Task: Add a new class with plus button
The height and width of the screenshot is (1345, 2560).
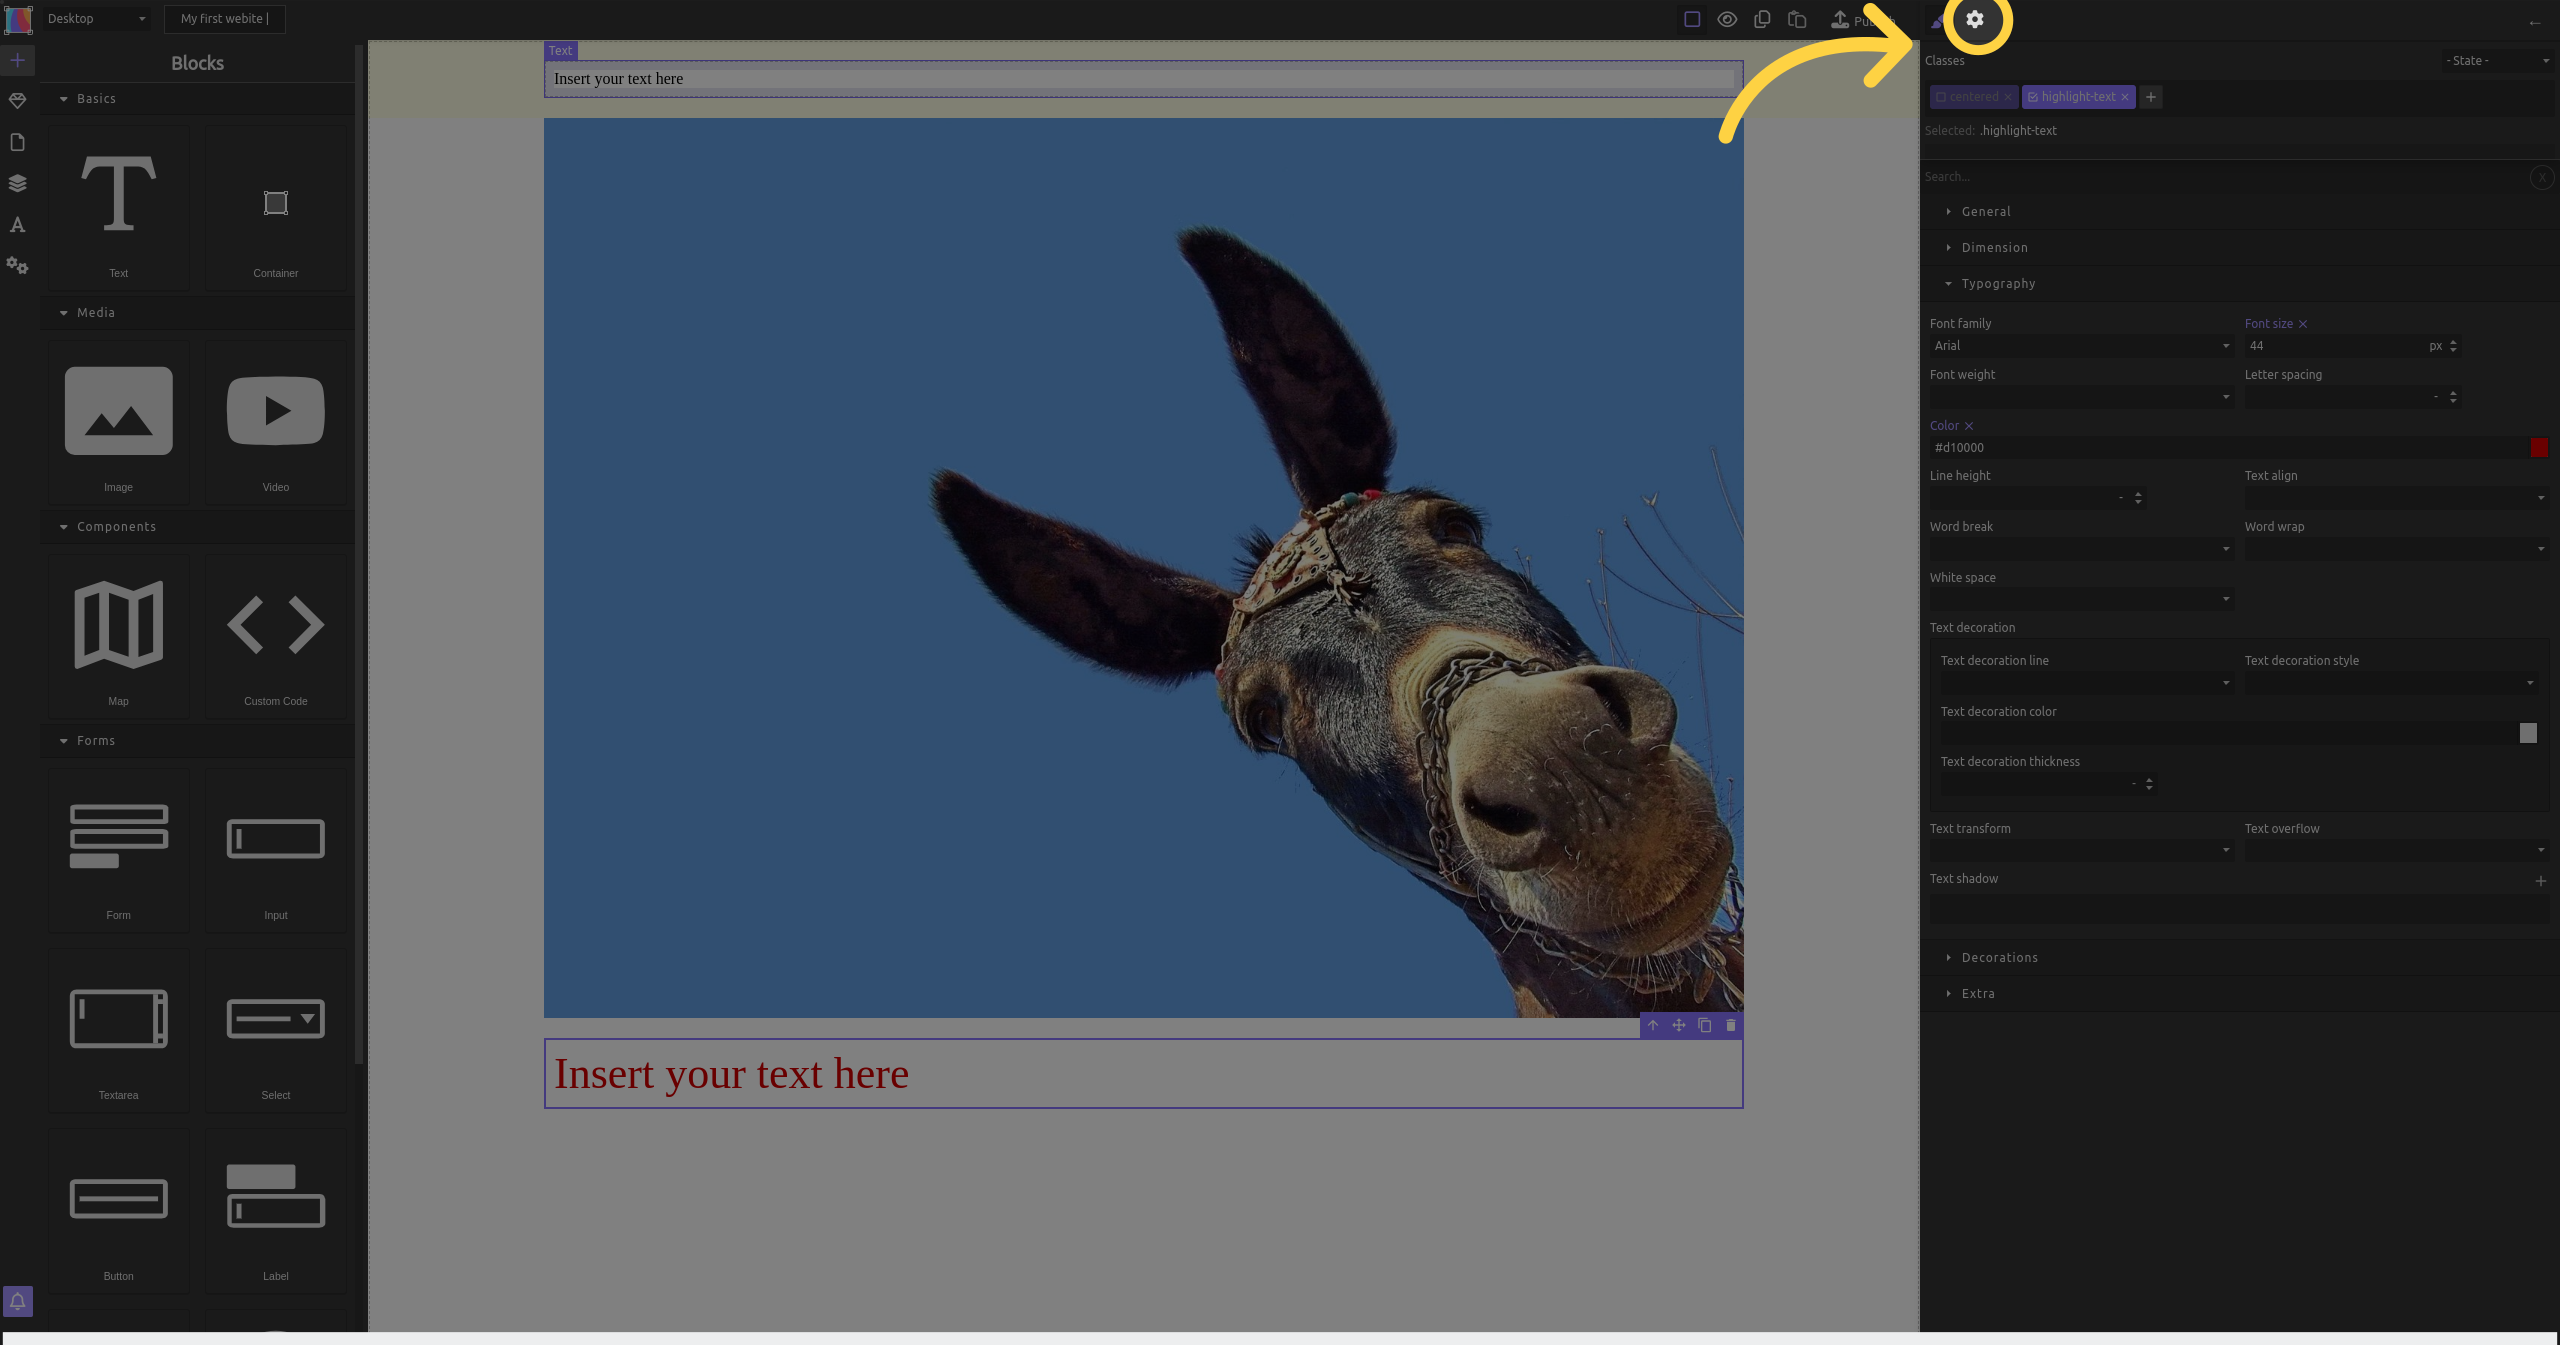Action: (2151, 97)
